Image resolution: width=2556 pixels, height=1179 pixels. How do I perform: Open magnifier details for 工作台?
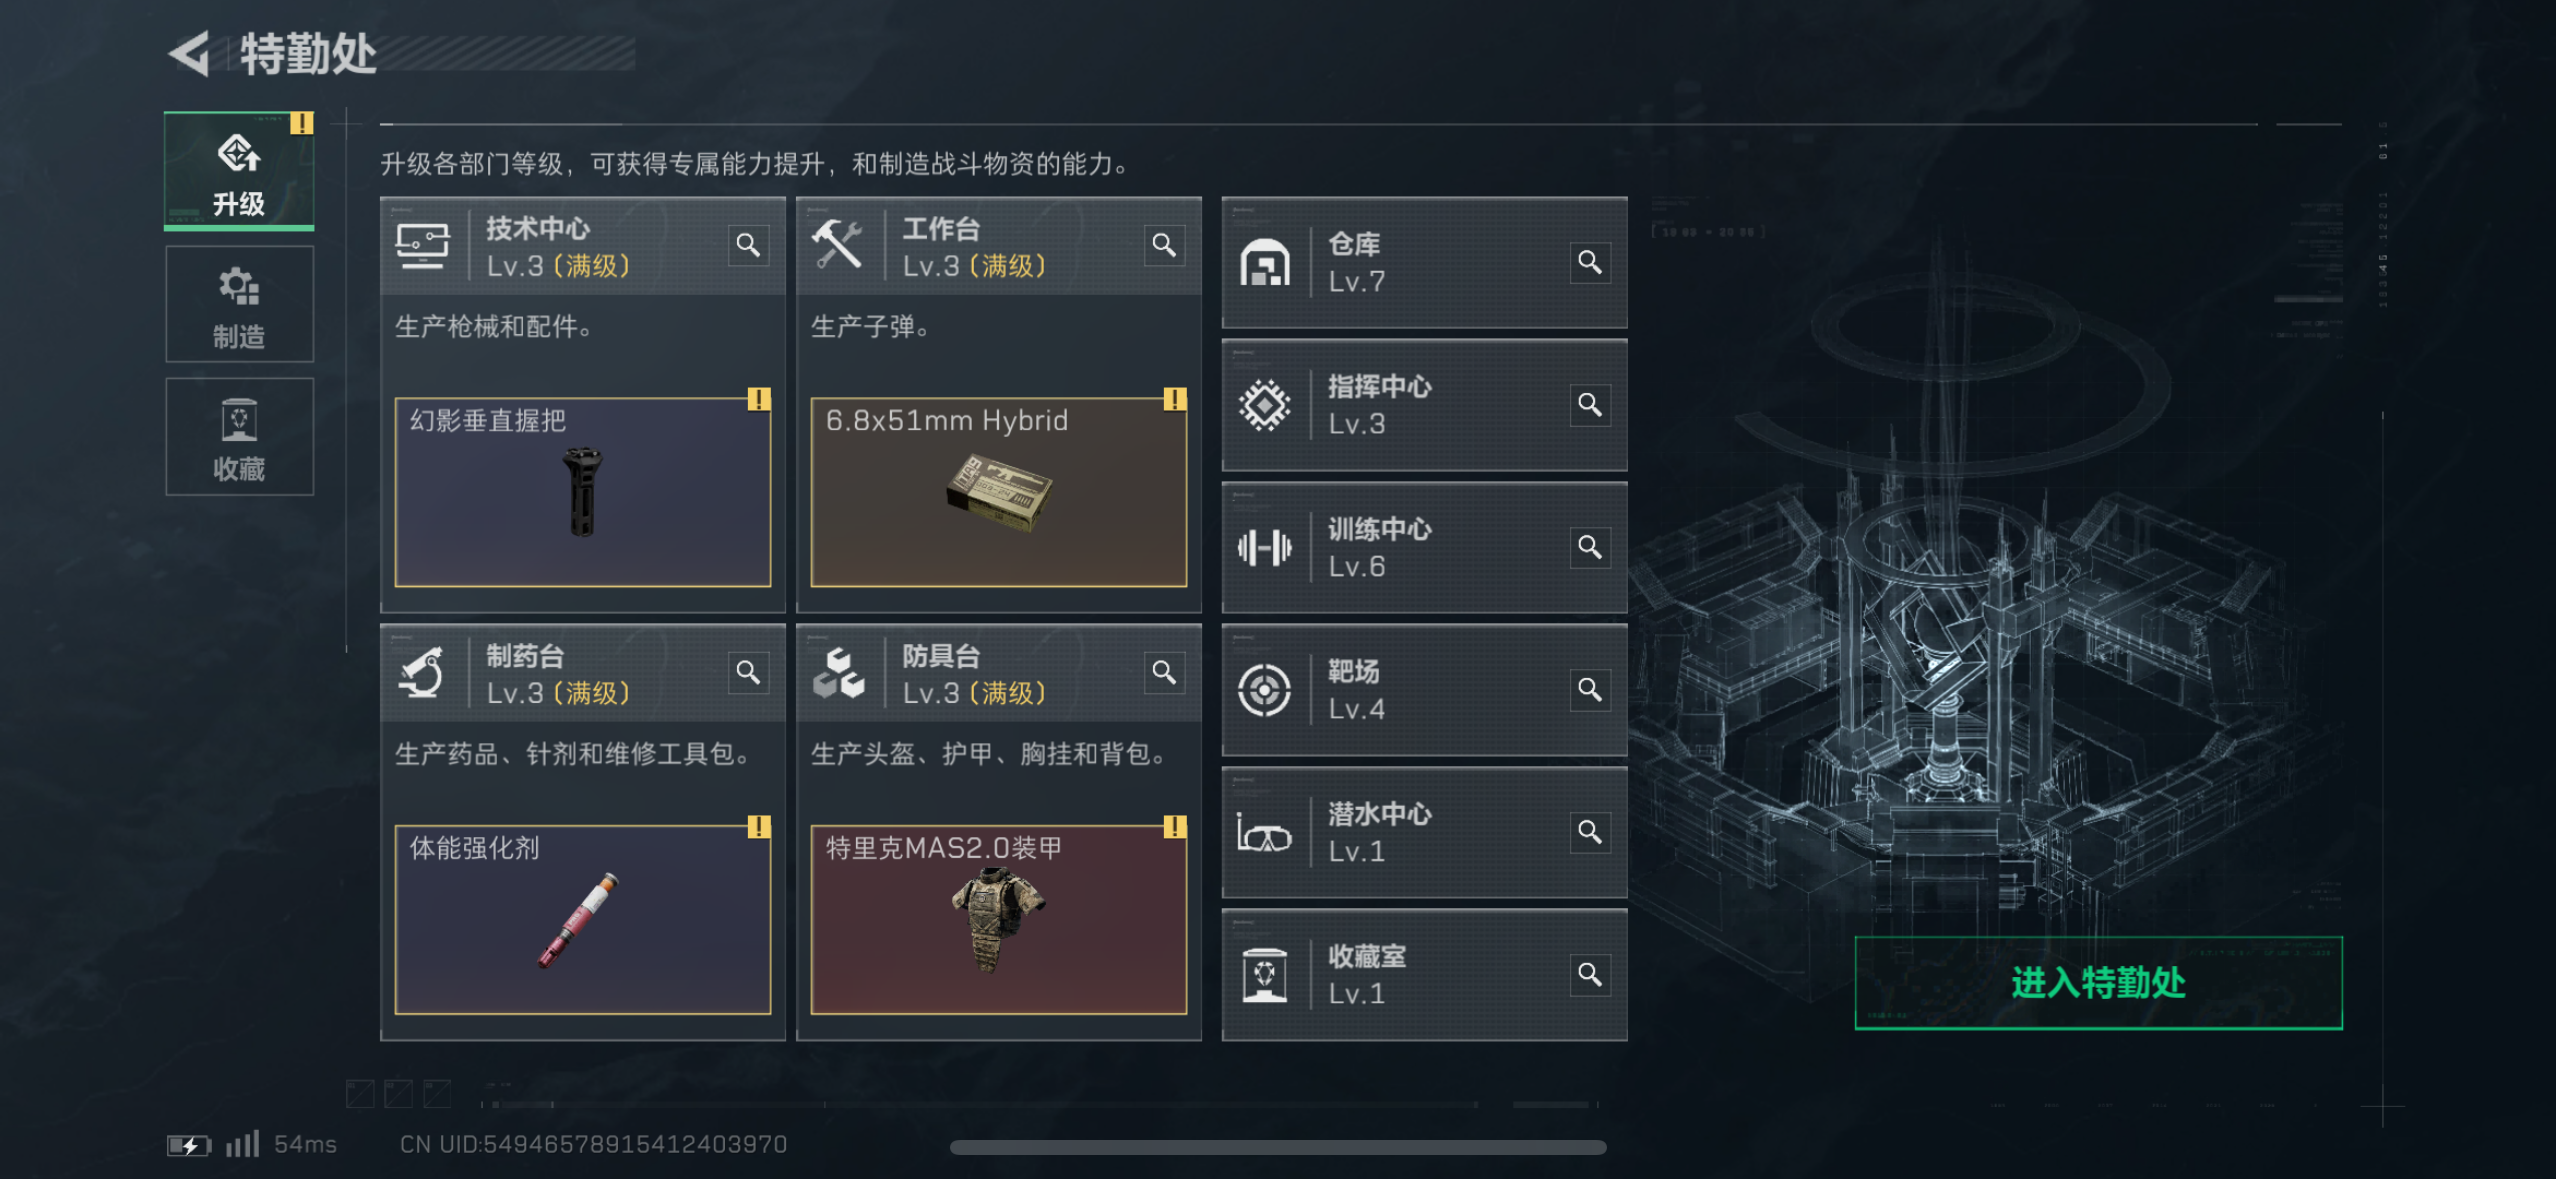(x=1164, y=245)
